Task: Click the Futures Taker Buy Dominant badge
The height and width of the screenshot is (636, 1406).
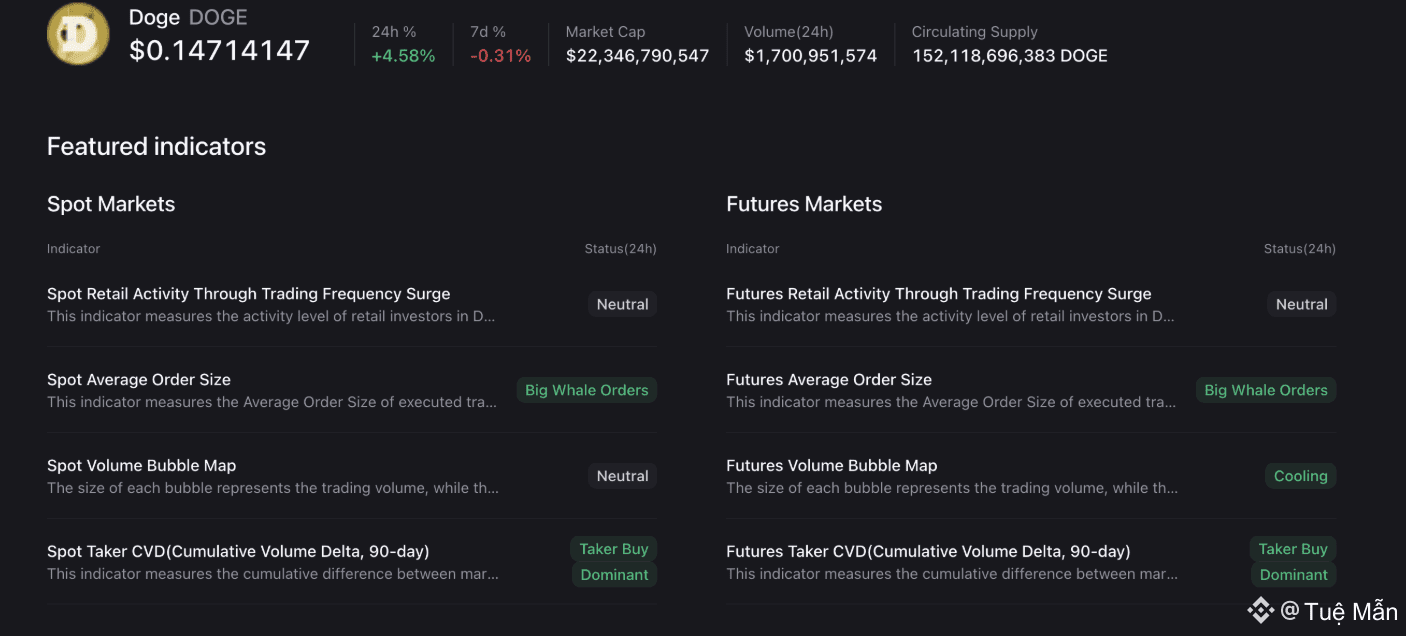Action: (x=1293, y=562)
